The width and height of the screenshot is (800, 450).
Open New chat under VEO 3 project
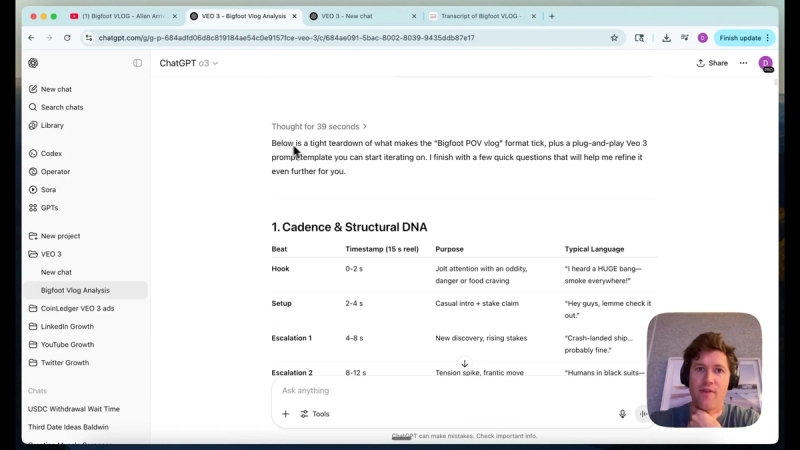pyautogui.click(x=56, y=272)
